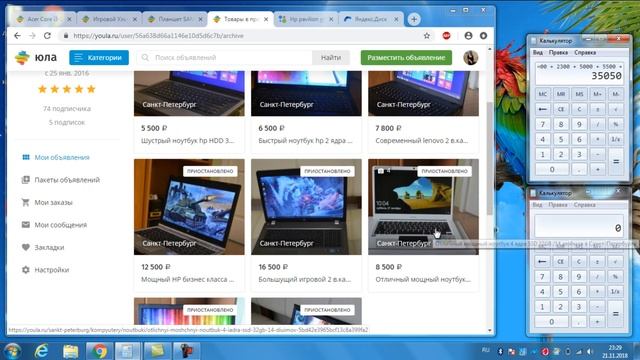Click the grid icon next to Мои объявления

26,157
